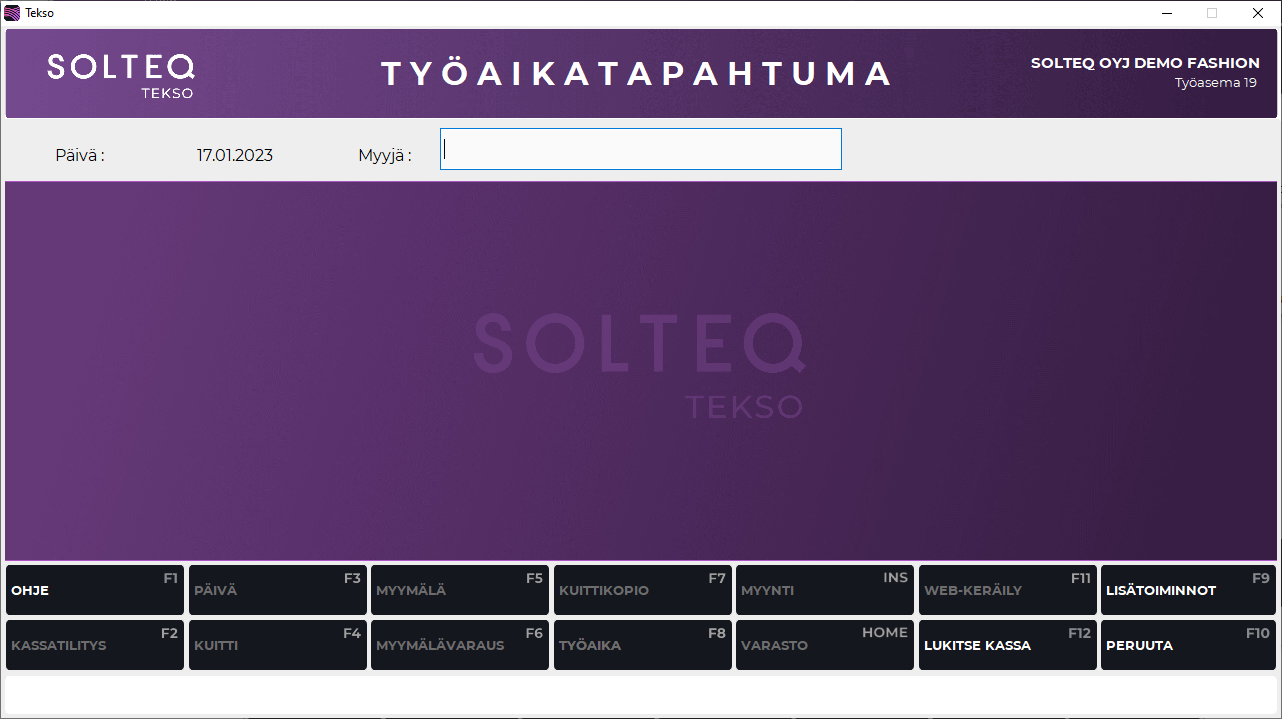This screenshot has height=719, width=1282.
Task: Click the Solteq Tekso header logo
Action: [x=120, y=73]
